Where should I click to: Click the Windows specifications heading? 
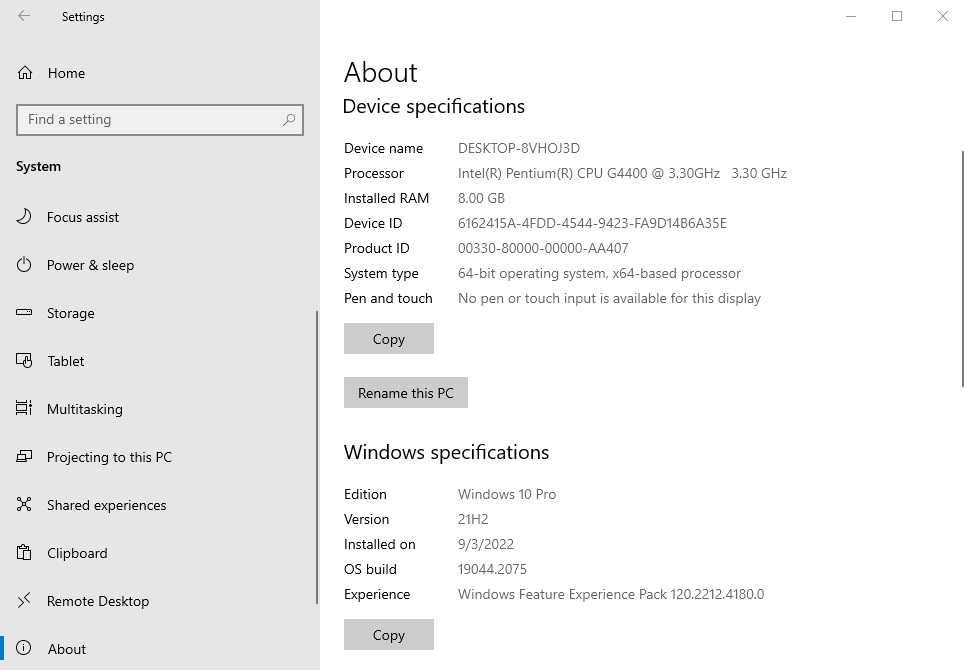coord(446,452)
